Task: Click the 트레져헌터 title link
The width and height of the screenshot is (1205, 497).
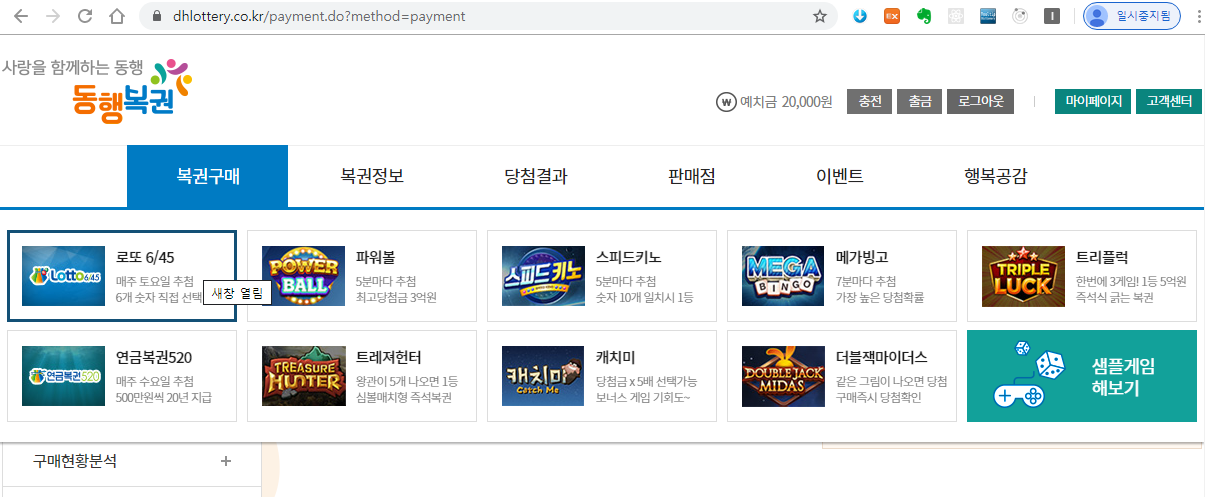Action: click(388, 357)
